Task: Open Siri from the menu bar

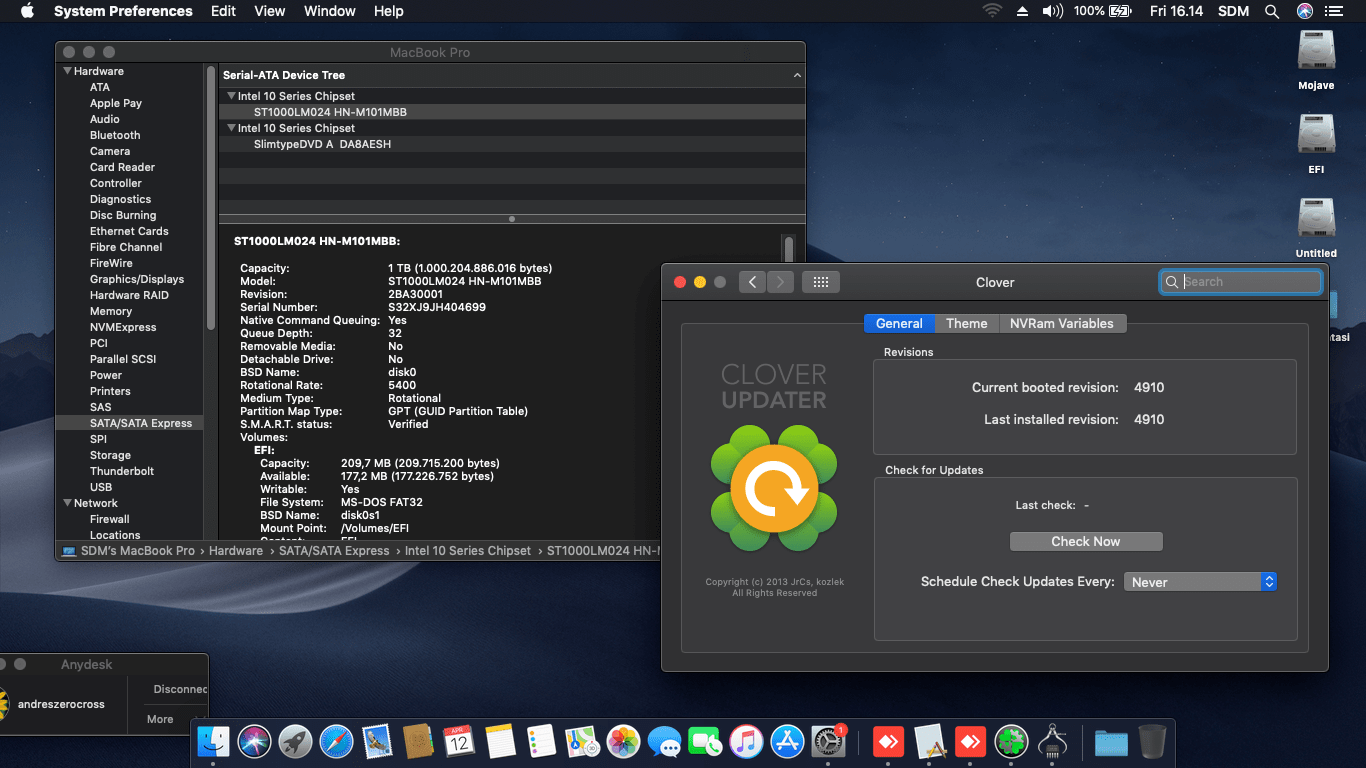Action: [1304, 11]
